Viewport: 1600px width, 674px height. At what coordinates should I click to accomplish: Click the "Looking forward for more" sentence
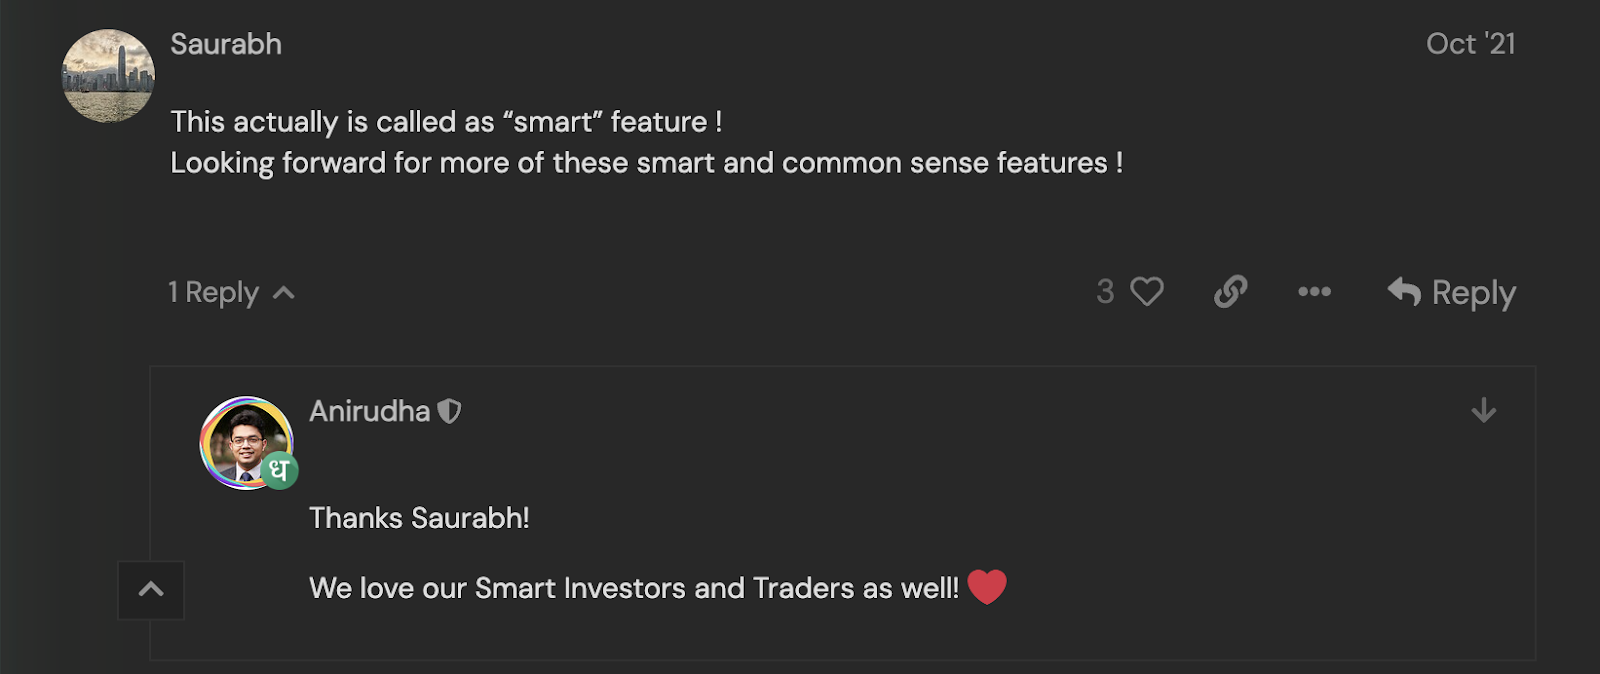[646, 163]
